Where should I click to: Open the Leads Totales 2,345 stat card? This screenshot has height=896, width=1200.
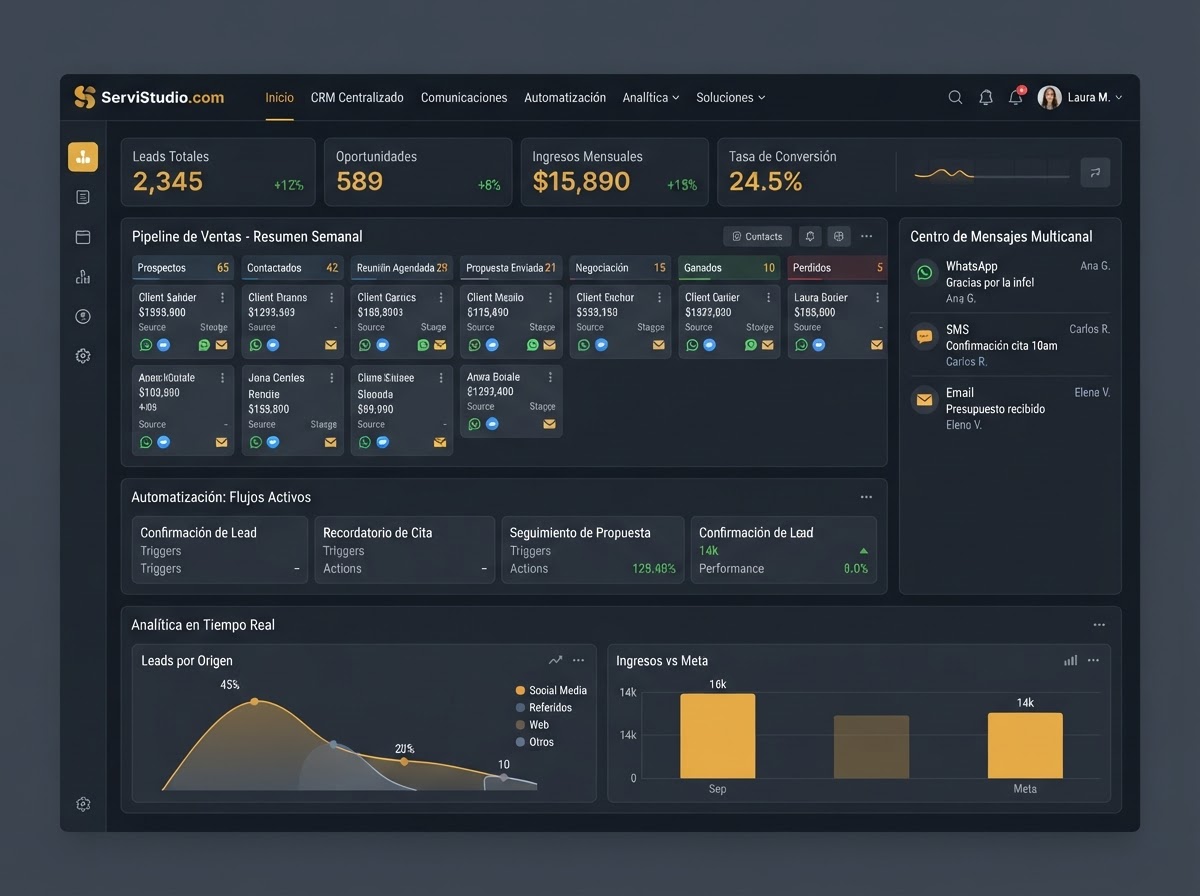218,172
